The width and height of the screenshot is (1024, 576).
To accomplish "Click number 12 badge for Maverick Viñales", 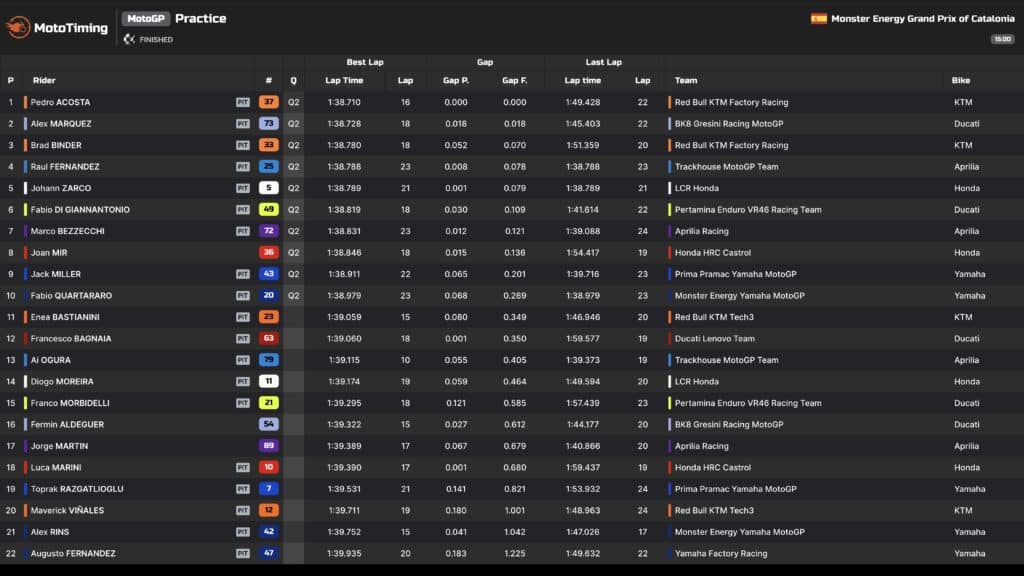I will [268, 510].
